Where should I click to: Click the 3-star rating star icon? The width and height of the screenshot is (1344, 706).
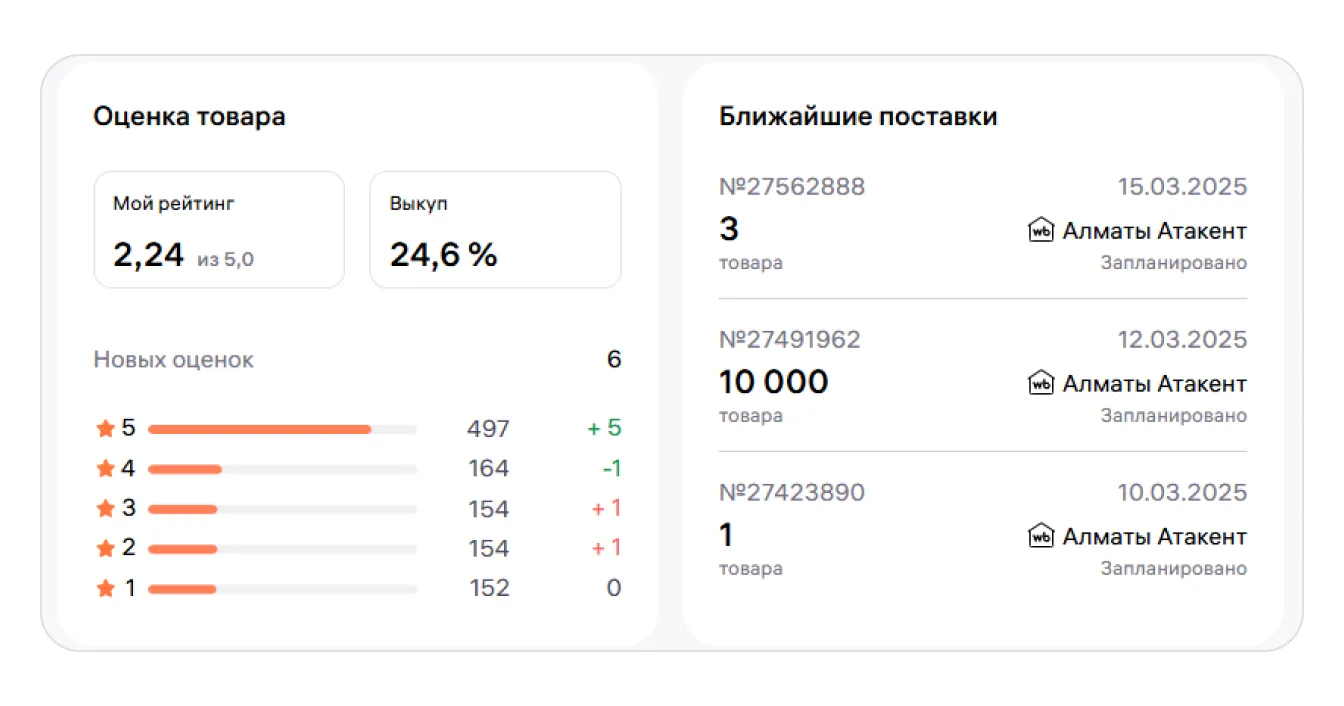coord(105,509)
